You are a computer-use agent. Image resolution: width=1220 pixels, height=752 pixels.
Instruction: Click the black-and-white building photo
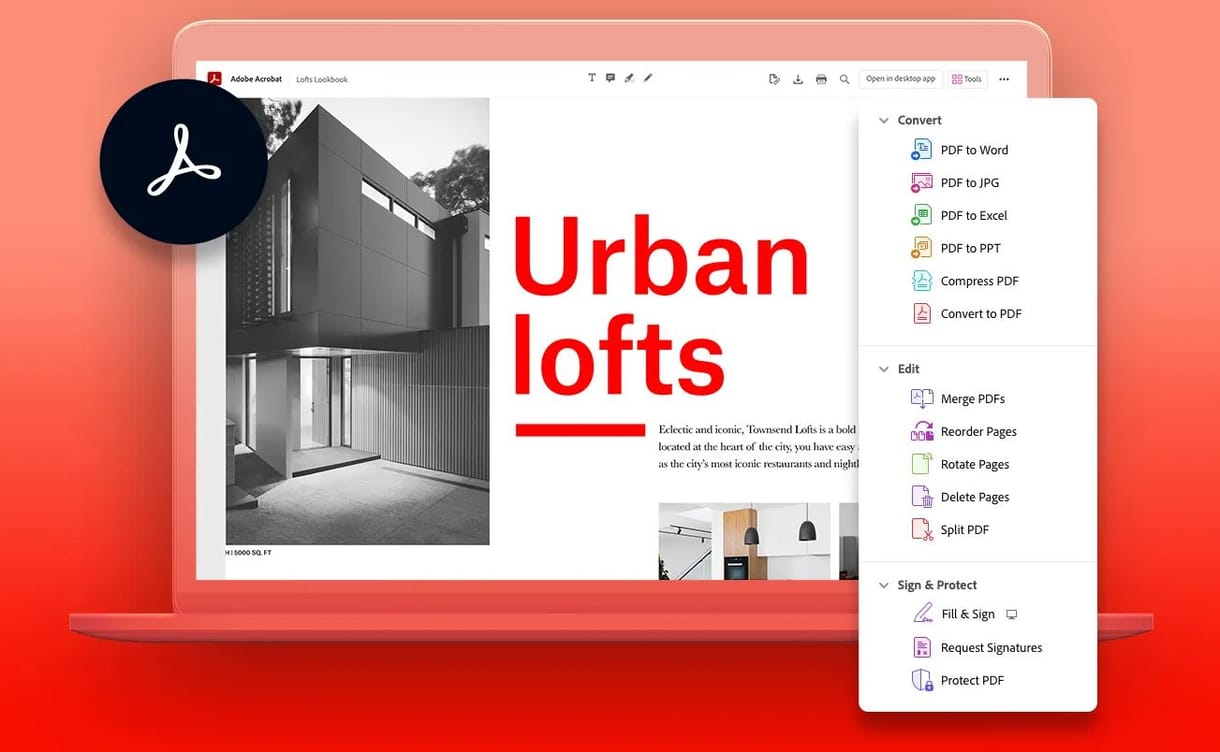[358, 321]
